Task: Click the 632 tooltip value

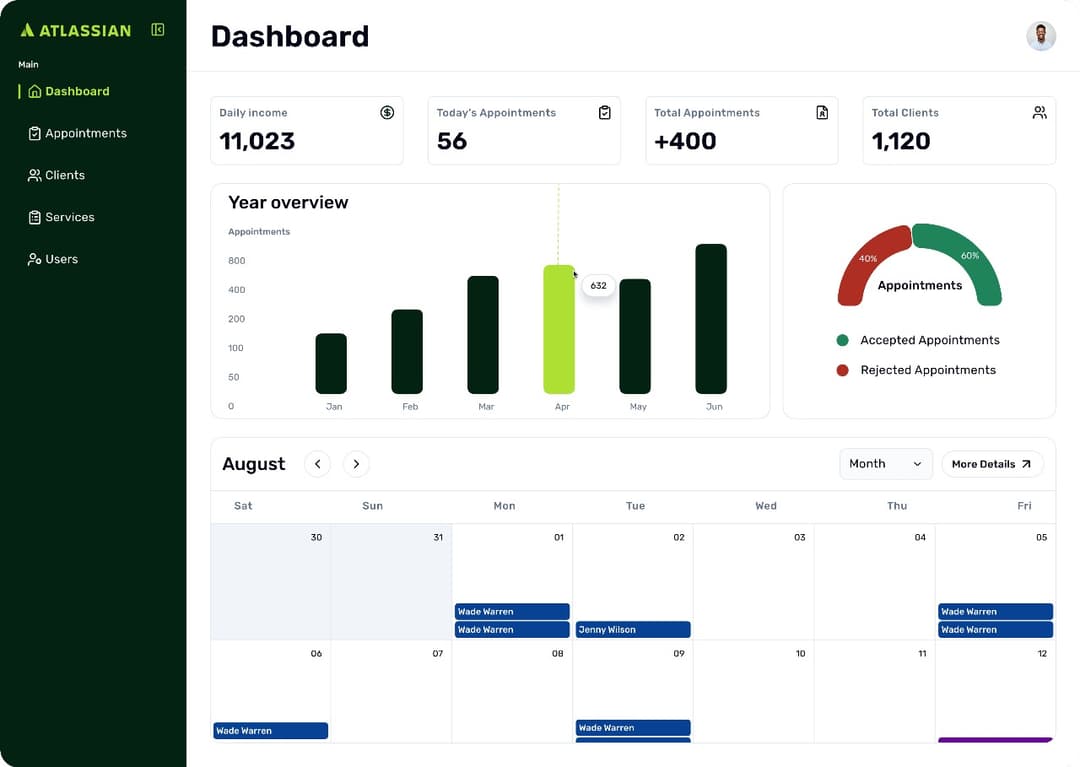Action: tap(599, 285)
